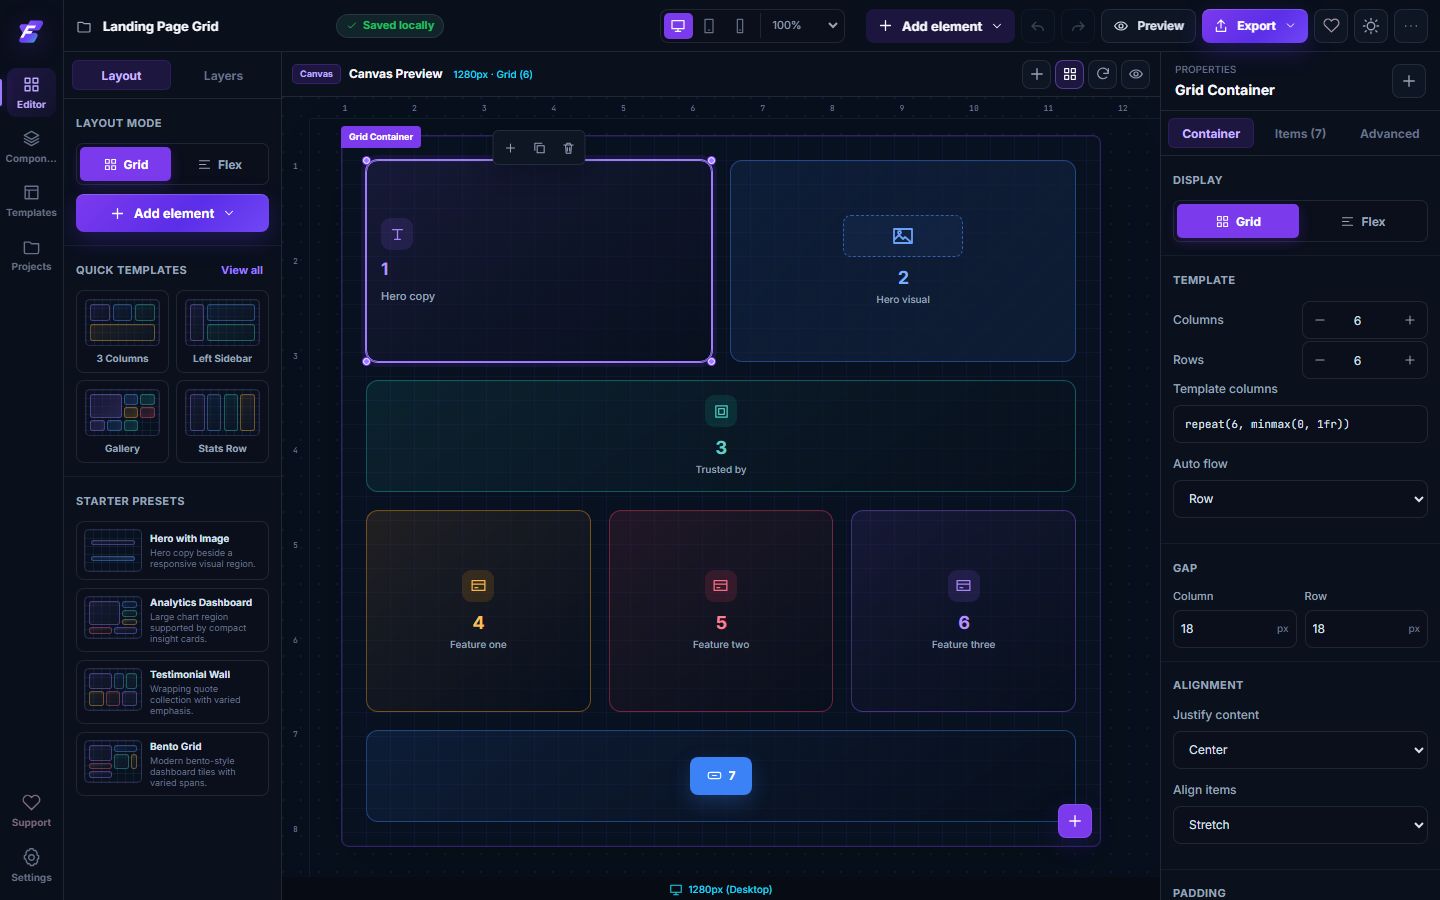Image resolution: width=1440 pixels, height=900 pixels.
Task: Set display to Flex in properties
Action: (1363, 221)
